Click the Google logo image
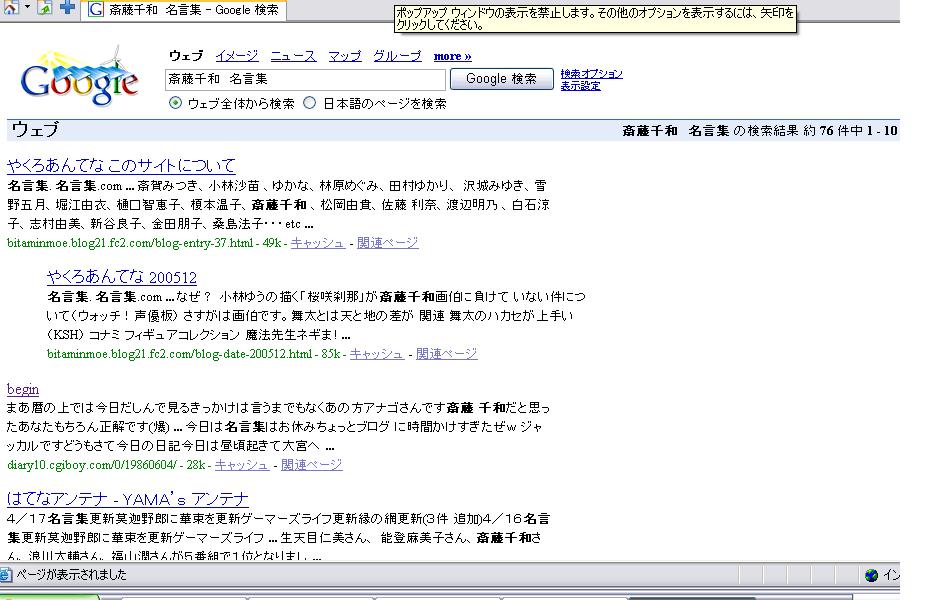 (x=79, y=76)
